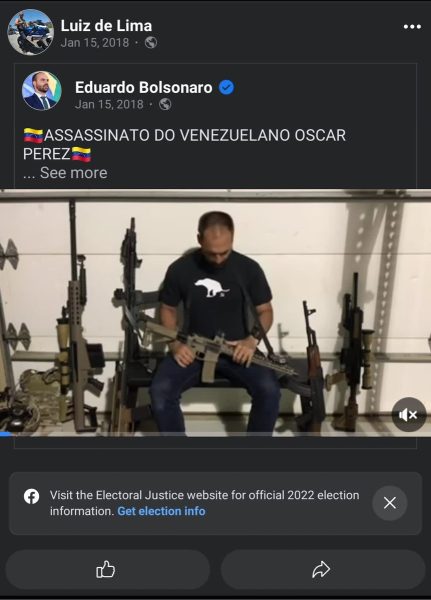
Task: Dismiss the election info banner
Action: [390, 503]
